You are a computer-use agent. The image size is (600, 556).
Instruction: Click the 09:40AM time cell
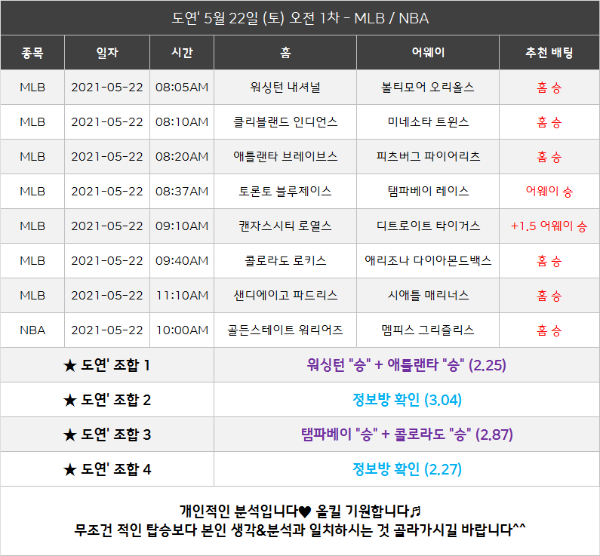pyautogui.click(x=182, y=261)
